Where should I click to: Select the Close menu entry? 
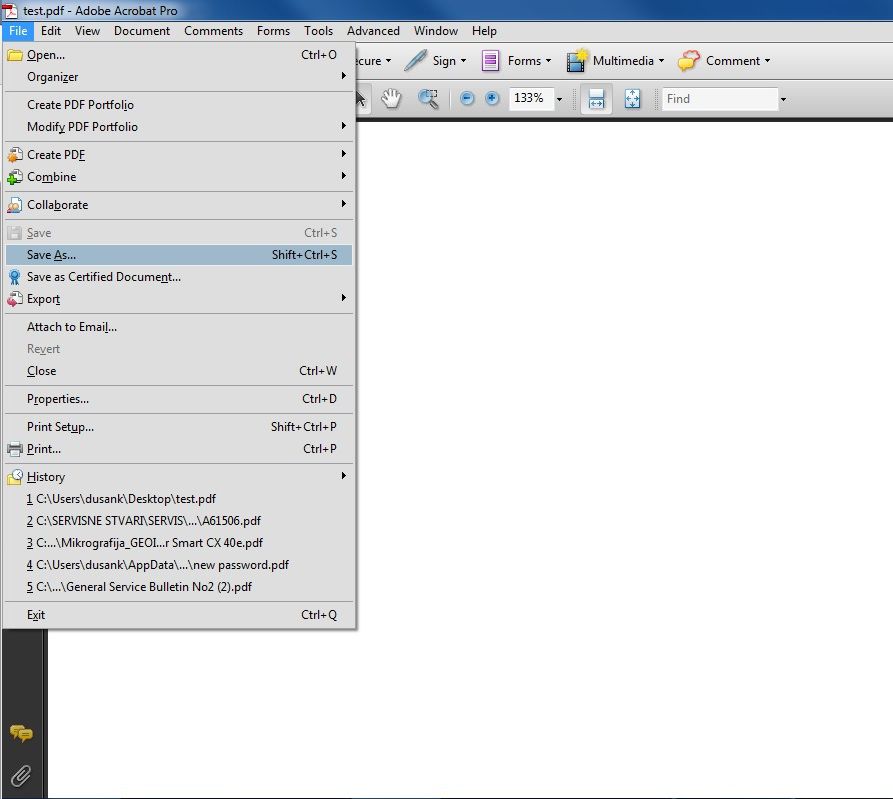(179, 371)
